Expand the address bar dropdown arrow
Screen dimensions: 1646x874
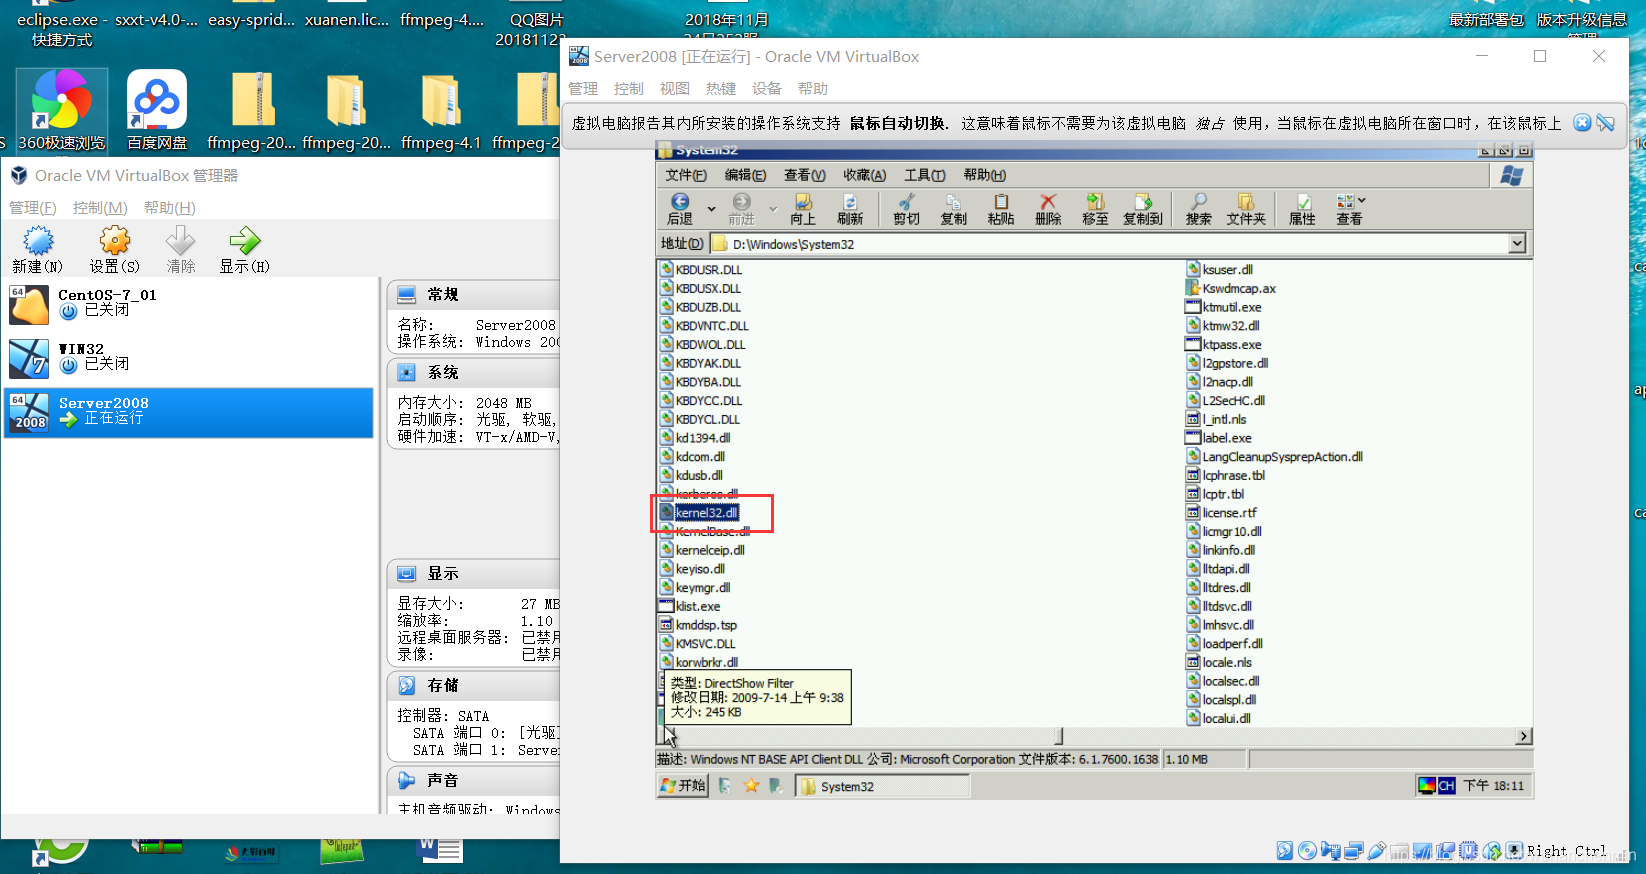1517,243
